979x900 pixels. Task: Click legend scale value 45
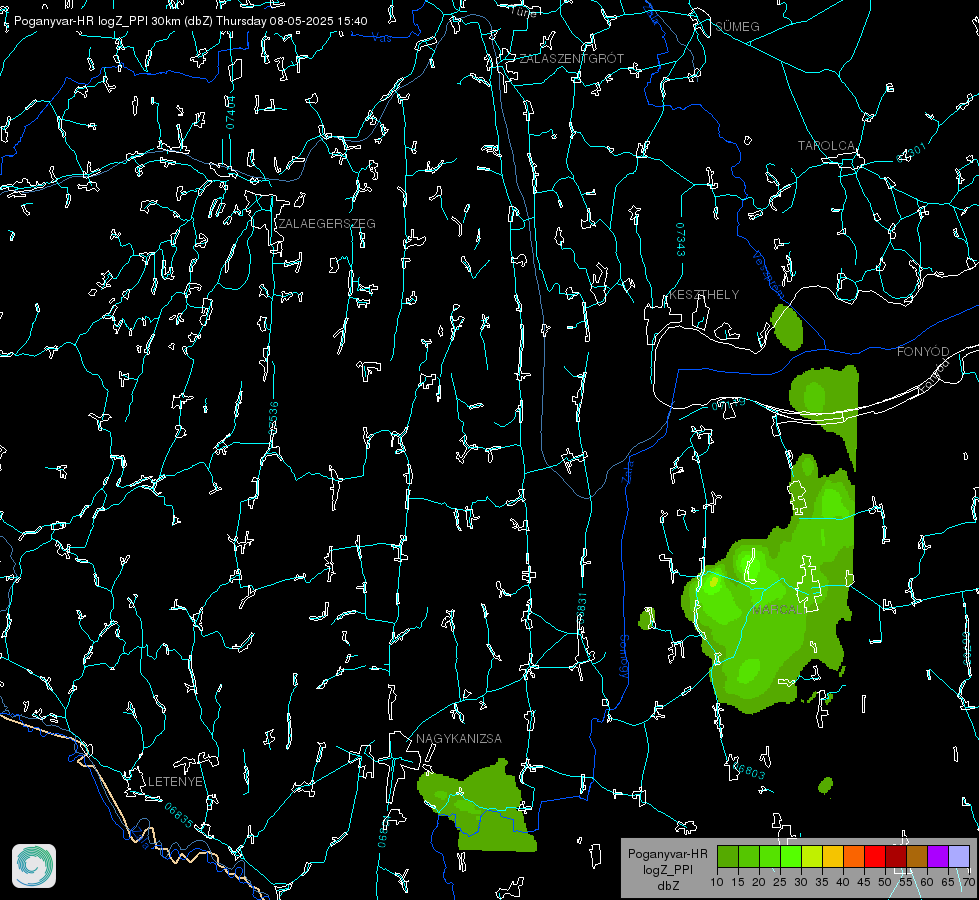863,883
